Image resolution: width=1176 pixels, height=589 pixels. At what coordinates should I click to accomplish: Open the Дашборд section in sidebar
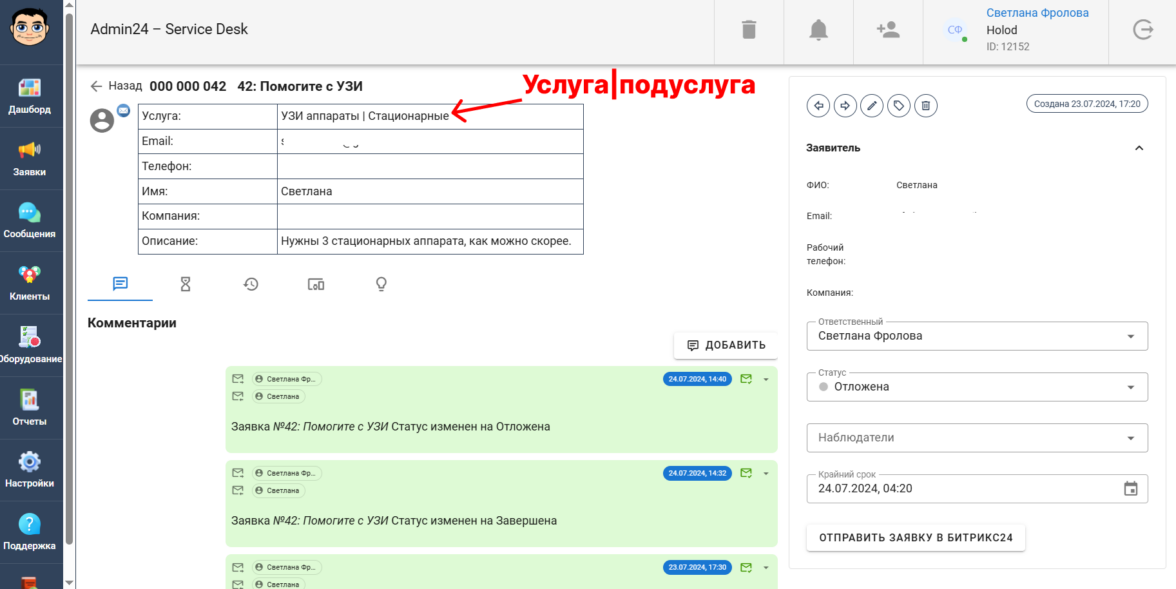pos(30,96)
